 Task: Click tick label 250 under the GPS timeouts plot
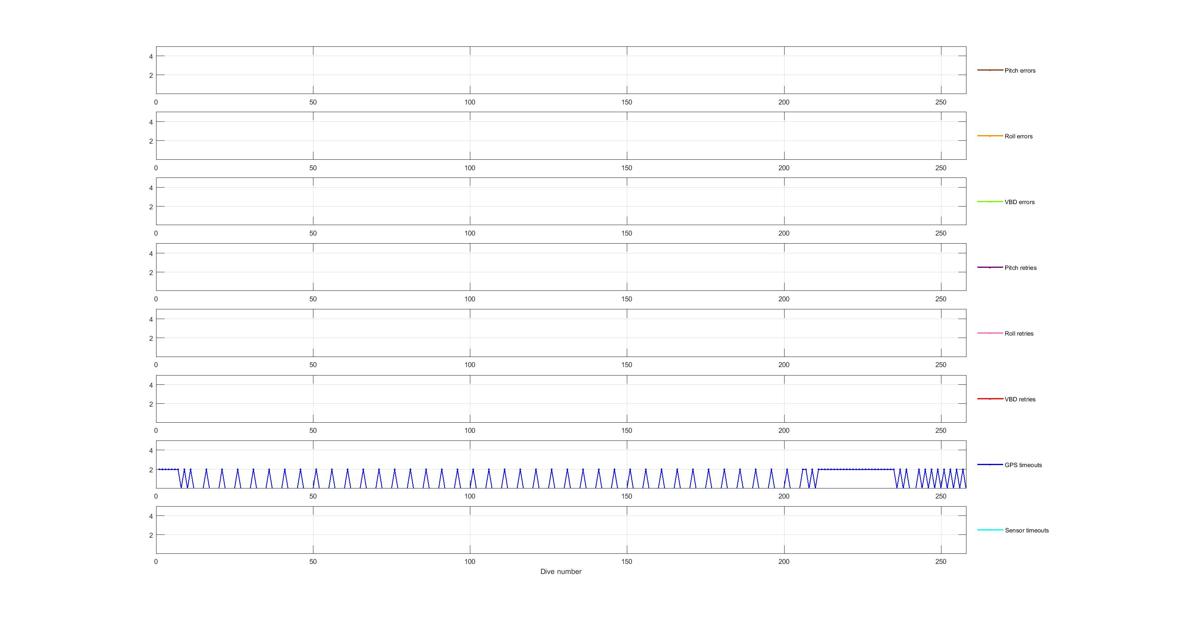(941, 496)
